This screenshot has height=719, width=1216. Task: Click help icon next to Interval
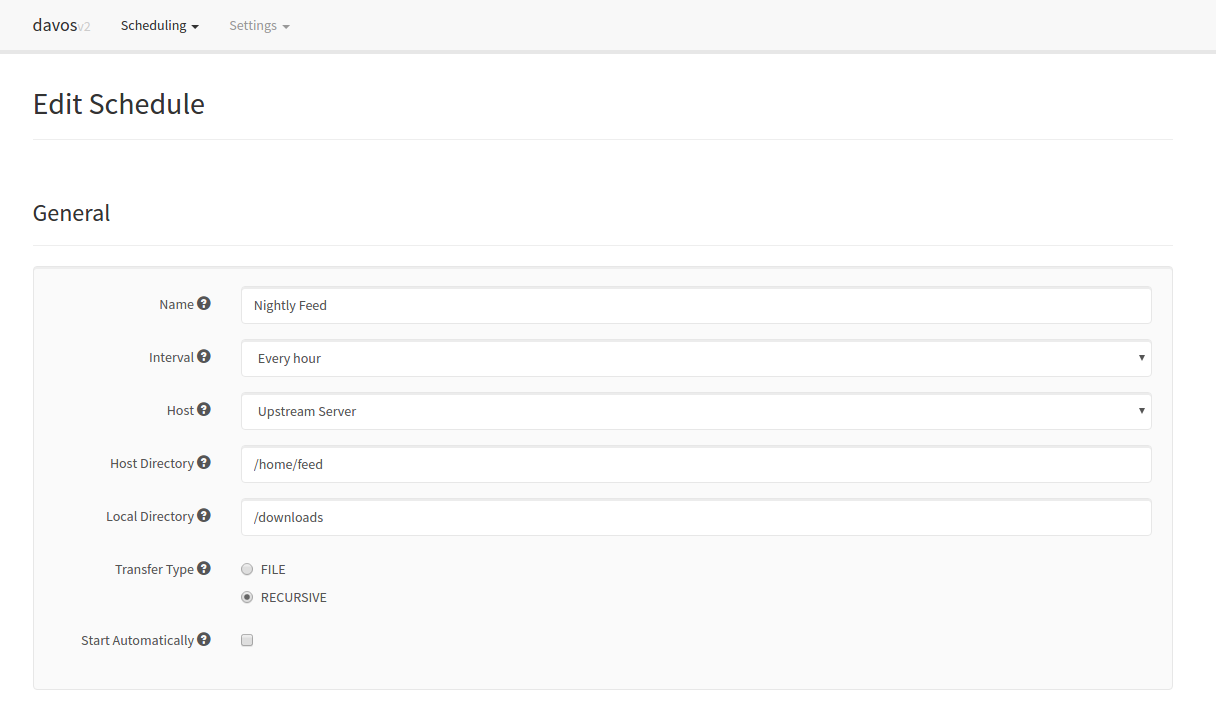[204, 356]
